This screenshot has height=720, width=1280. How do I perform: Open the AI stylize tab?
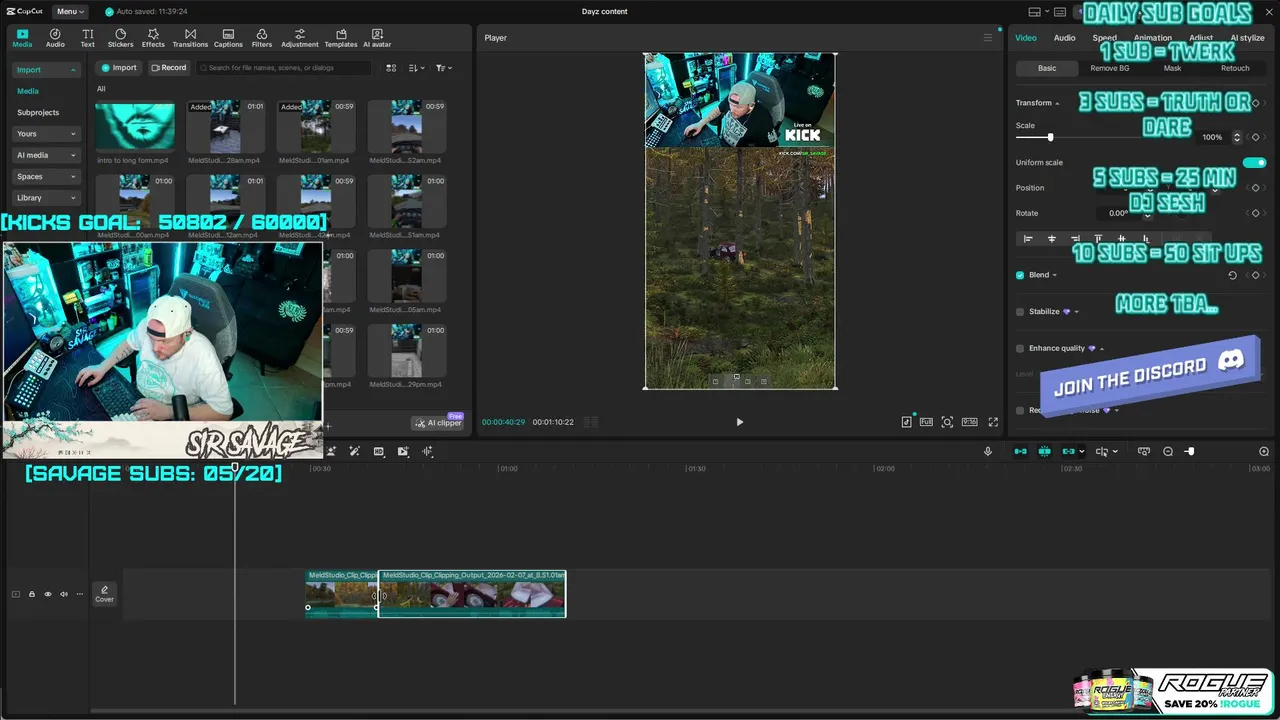[1247, 38]
